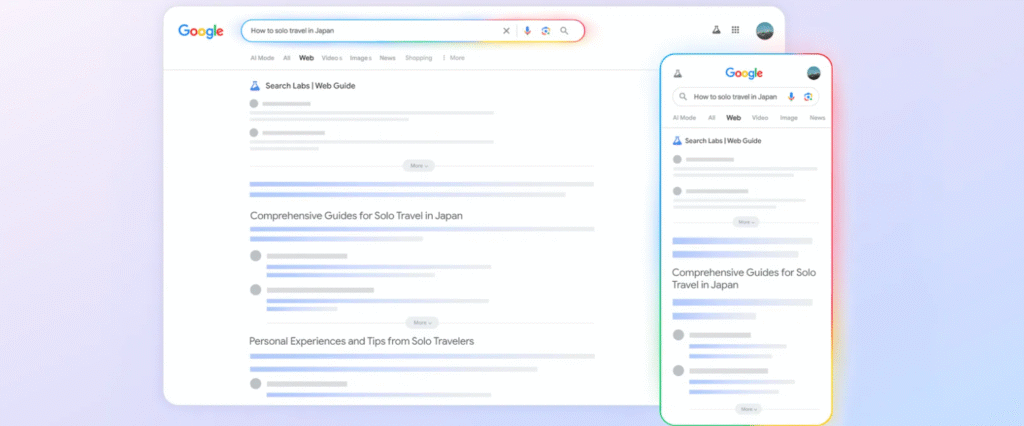
Task: Expand More under Comprehensive Guides on desktop
Action: click(422, 323)
